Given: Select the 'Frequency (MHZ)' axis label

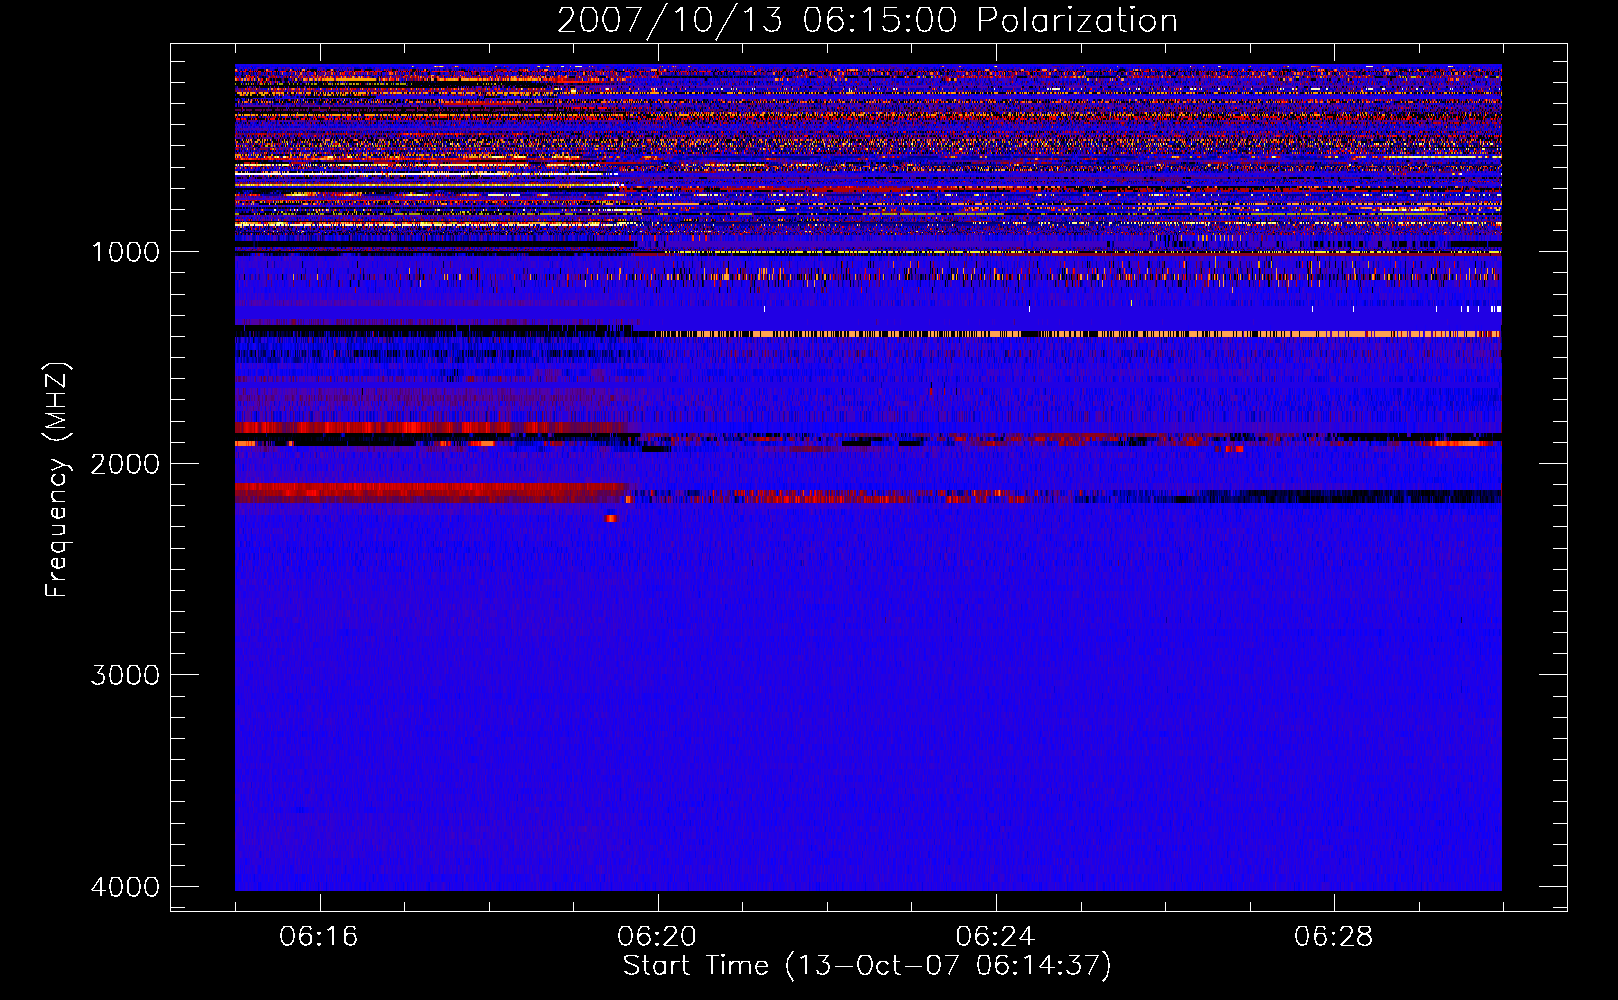Looking at the screenshot, I should [x=57, y=480].
